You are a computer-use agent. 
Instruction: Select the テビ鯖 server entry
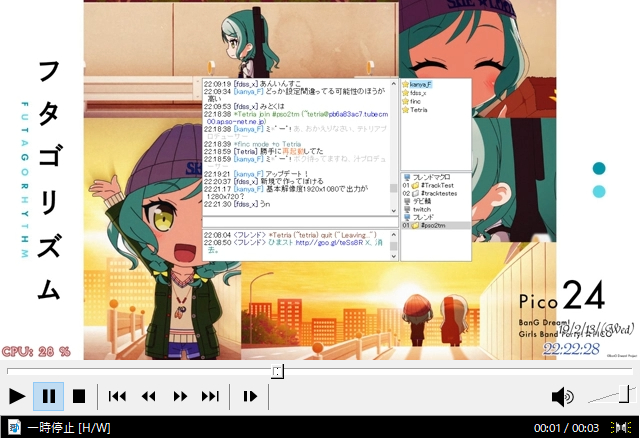422,201
